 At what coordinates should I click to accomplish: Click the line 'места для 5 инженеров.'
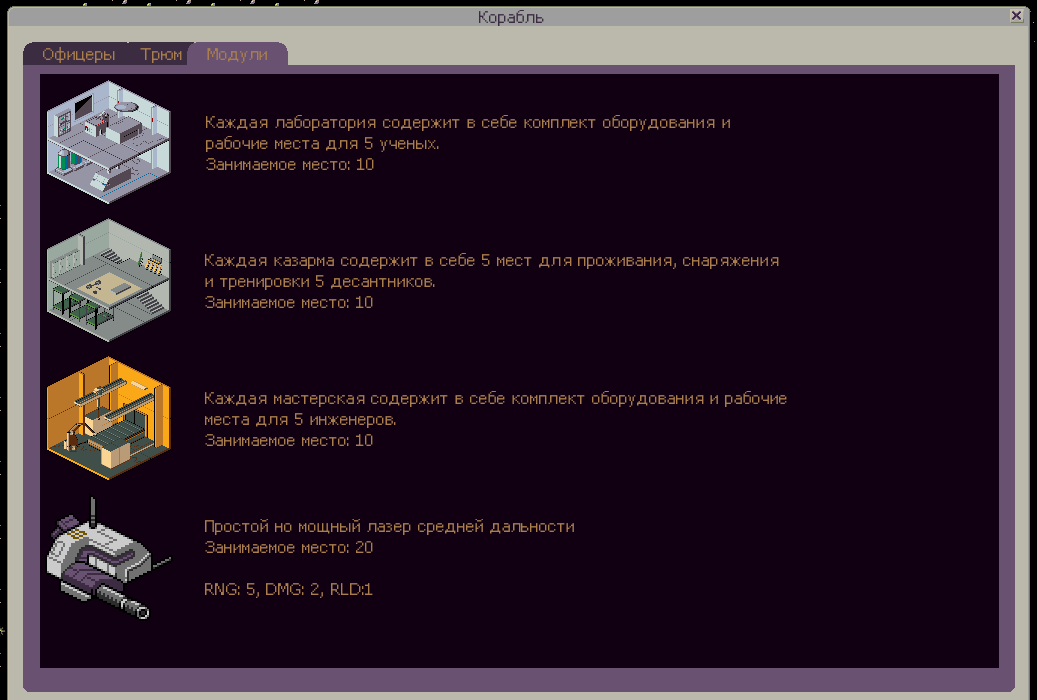[x=300, y=419]
